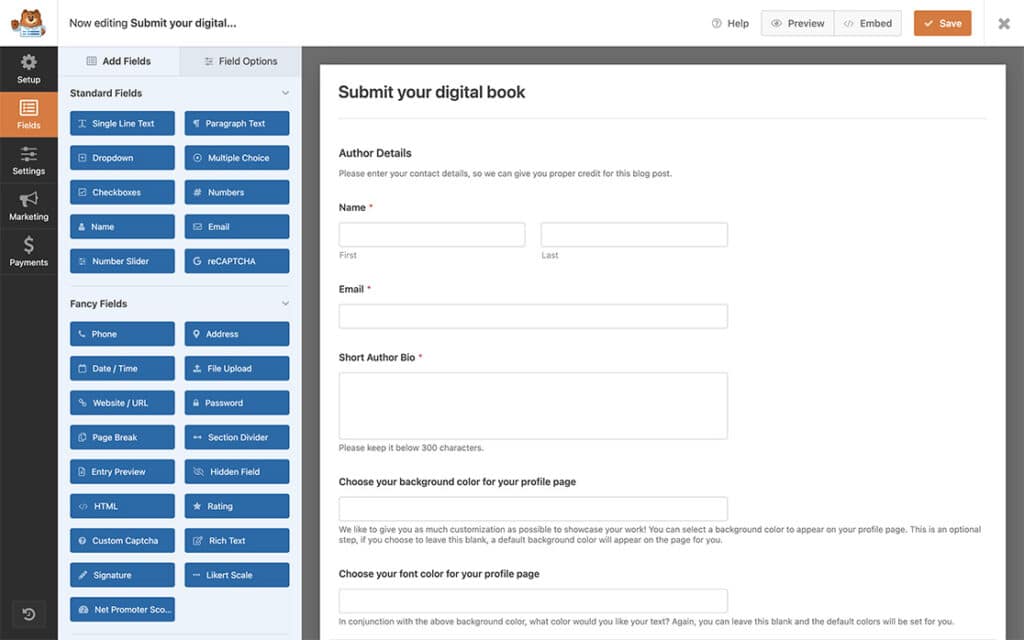1024x640 pixels.
Task: Open the Setup gear panel
Action: tap(29, 69)
